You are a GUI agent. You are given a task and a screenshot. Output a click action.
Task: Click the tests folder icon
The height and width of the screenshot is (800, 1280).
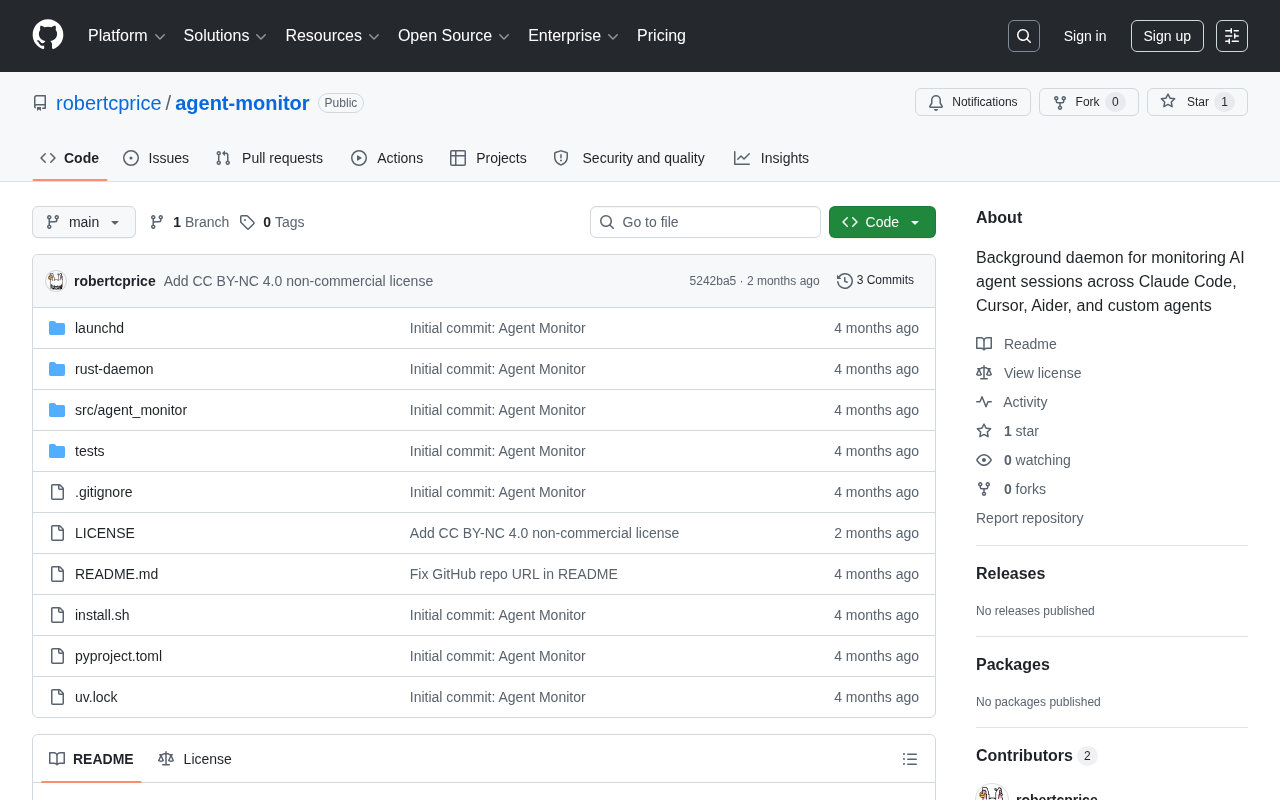point(57,451)
